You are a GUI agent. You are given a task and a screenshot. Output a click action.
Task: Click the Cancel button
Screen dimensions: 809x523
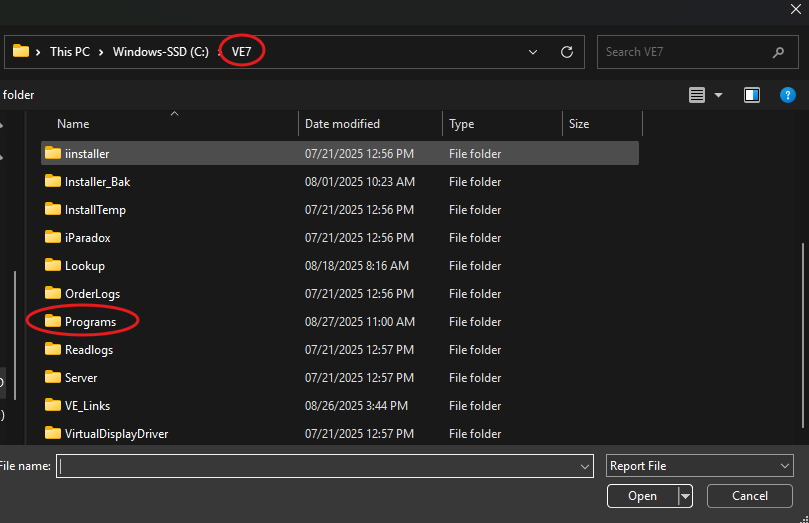750,496
